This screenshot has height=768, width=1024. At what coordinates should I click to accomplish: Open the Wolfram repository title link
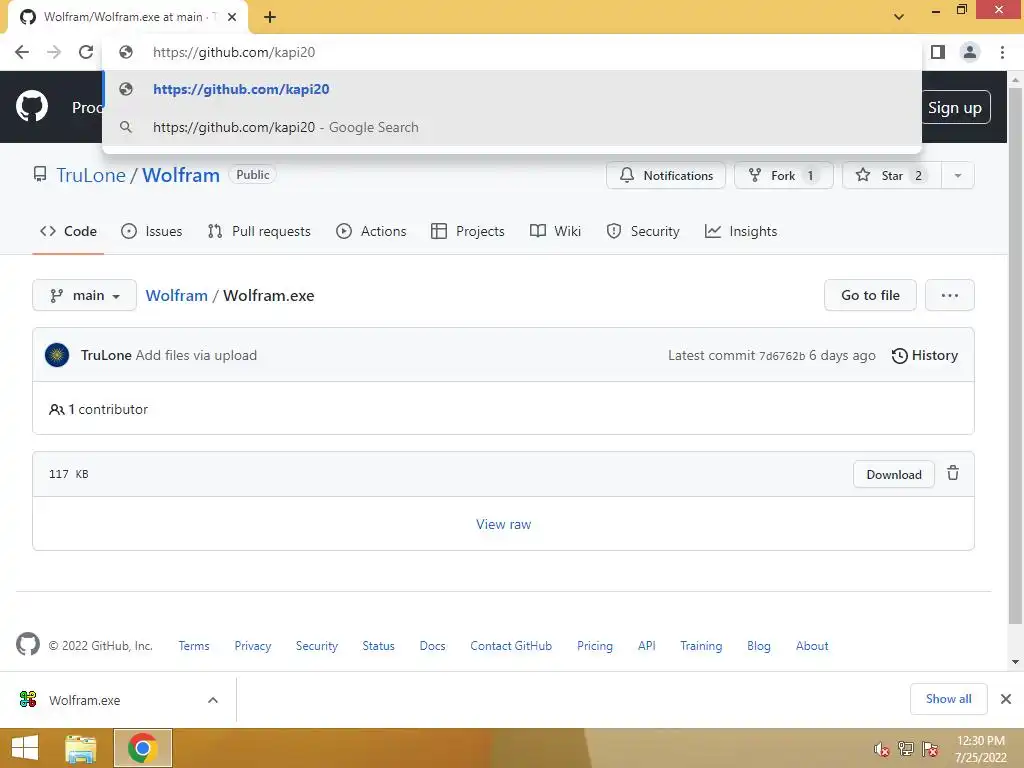click(x=181, y=175)
